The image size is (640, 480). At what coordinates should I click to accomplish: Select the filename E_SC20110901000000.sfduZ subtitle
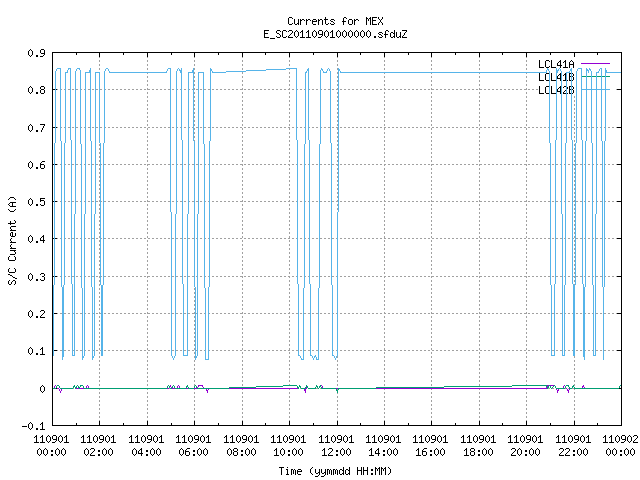[x=335, y=34]
